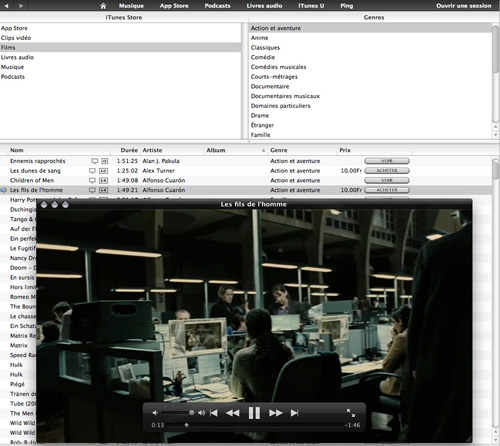Select the Drame genre

370,115
